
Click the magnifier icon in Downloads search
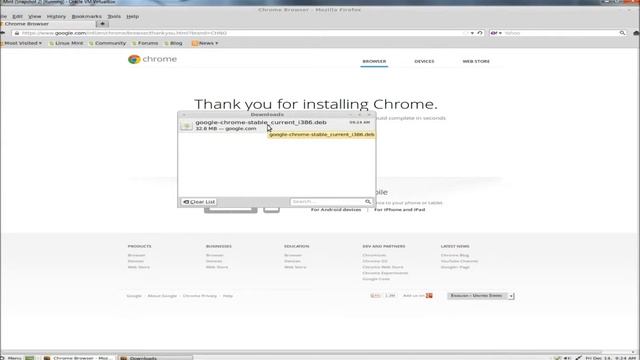[368, 202]
